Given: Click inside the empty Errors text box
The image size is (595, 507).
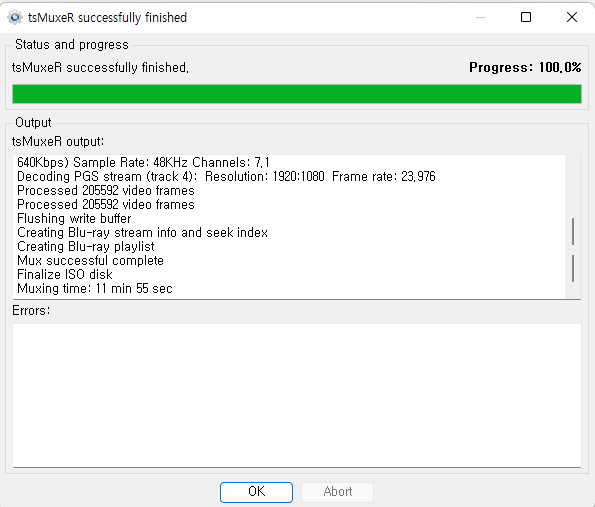Looking at the screenshot, I should tap(297, 395).
